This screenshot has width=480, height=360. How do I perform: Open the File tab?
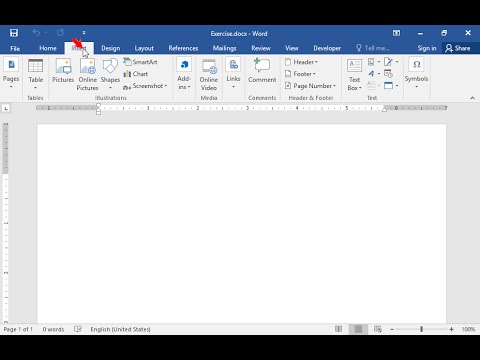(x=15, y=48)
